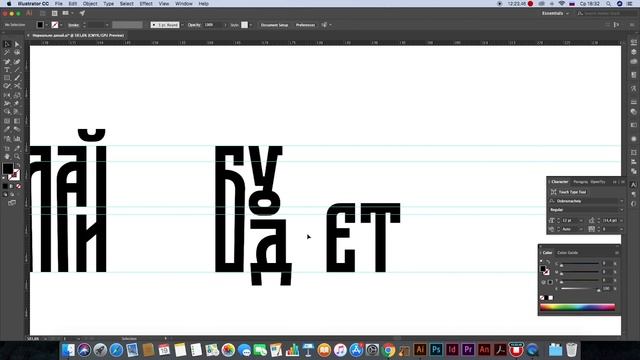The width and height of the screenshot is (640, 360).
Task: Open the Style dropdown in control bar
Action: pos(250,25)
